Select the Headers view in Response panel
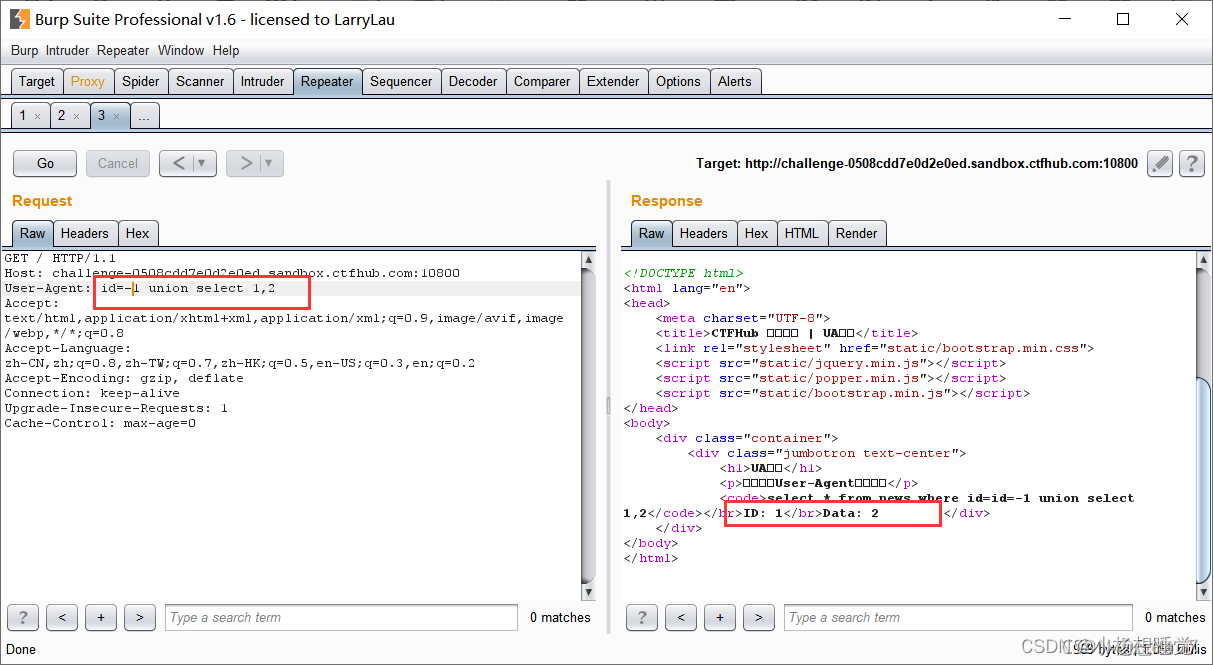The image size is (1213, 665). pos(704,233)
